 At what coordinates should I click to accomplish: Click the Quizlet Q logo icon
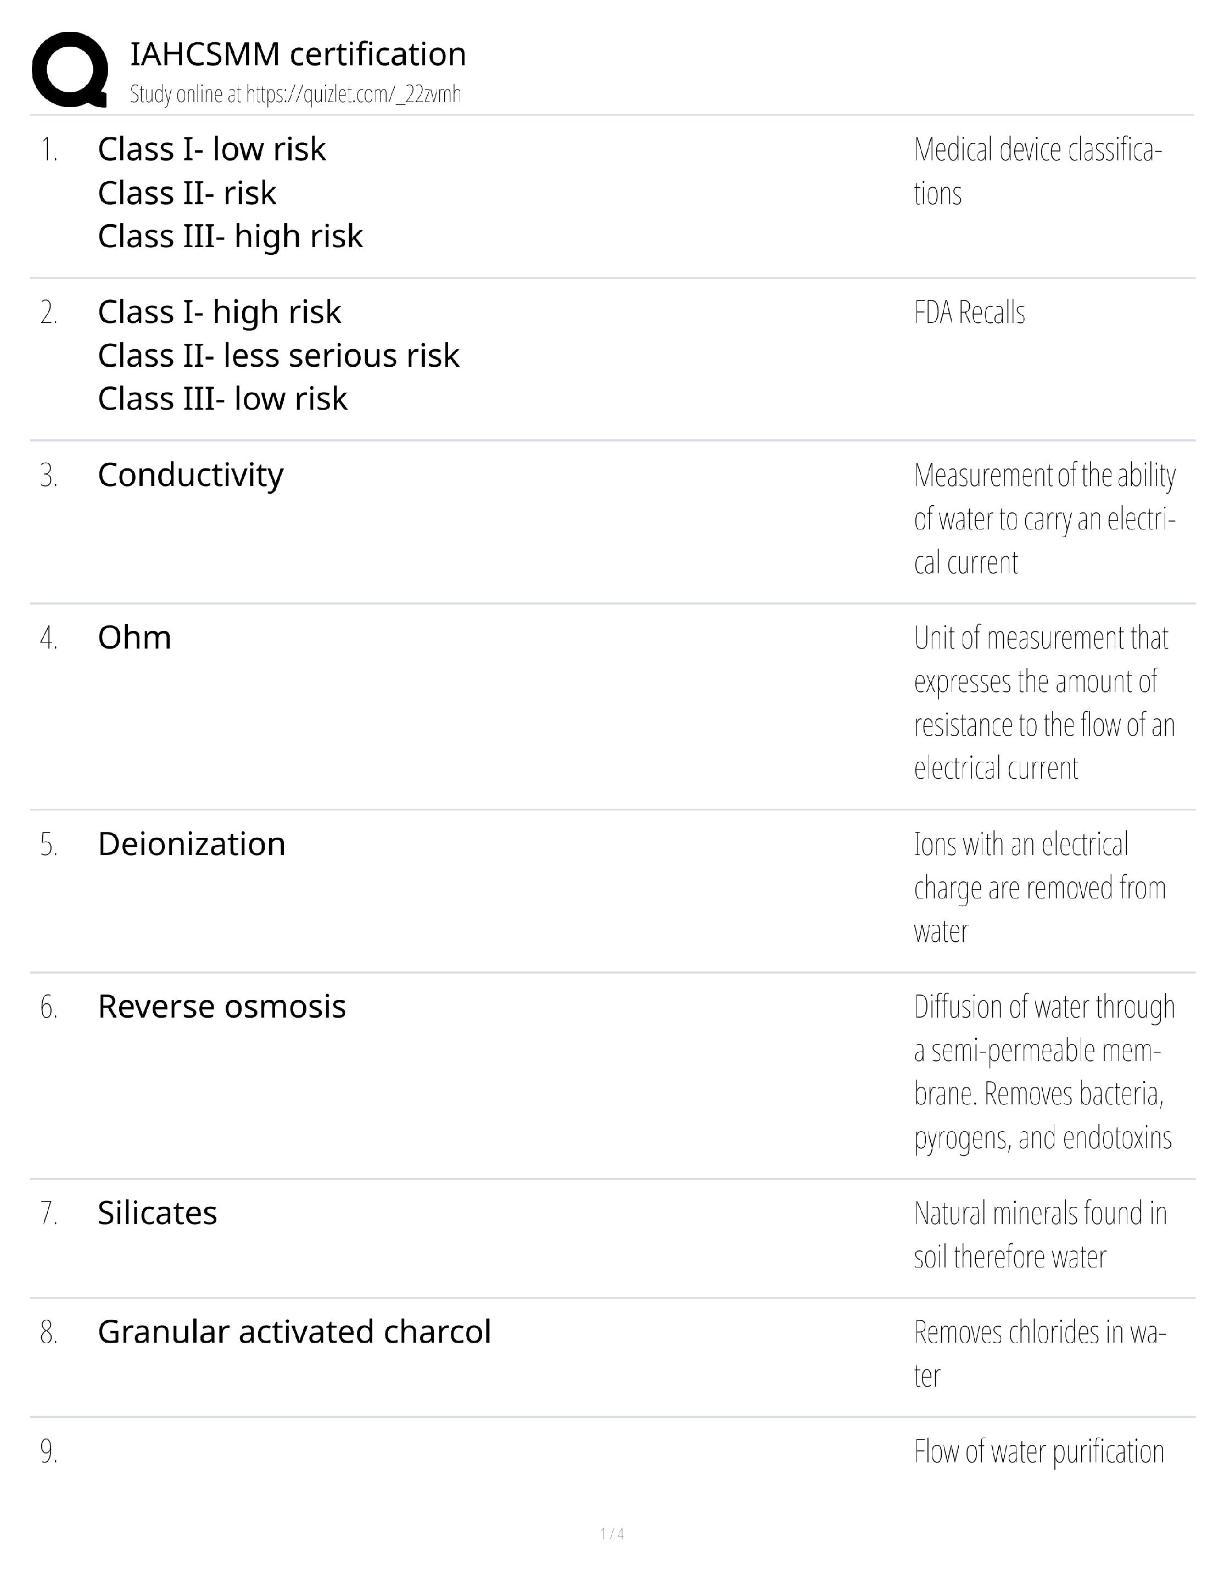(70, 69)
